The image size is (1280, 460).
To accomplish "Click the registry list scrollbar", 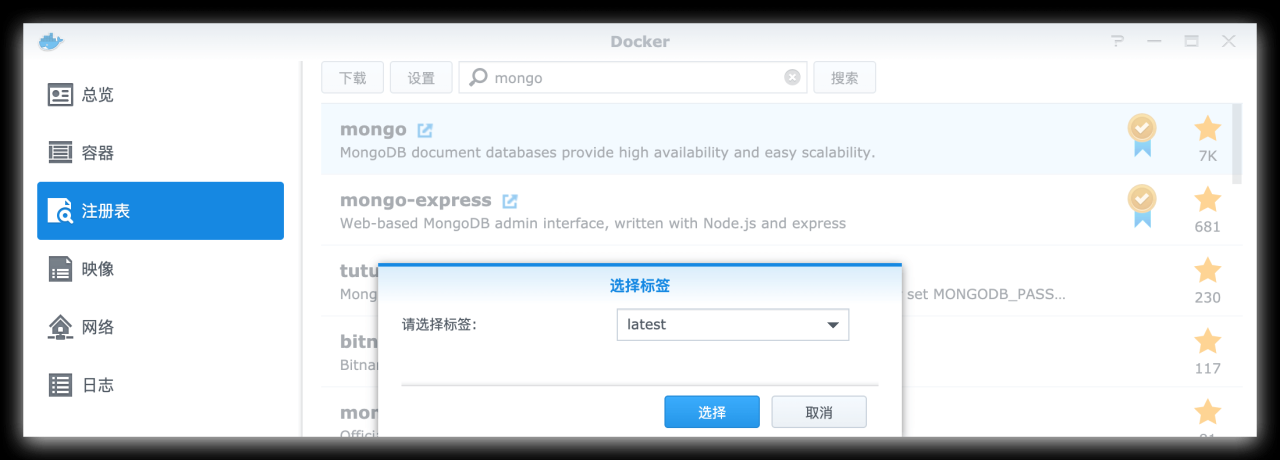I will 1237,143.
